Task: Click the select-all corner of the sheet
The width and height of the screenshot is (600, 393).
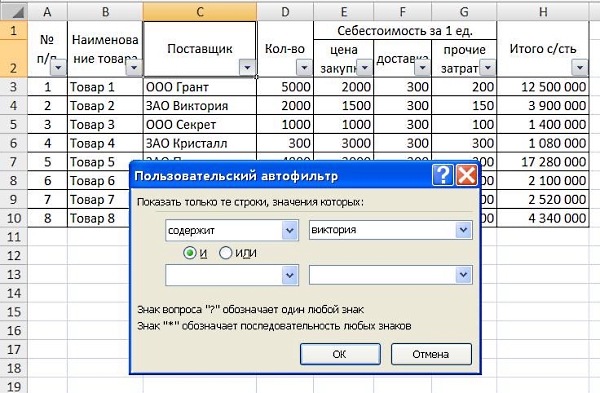Action: click(14, 11)
